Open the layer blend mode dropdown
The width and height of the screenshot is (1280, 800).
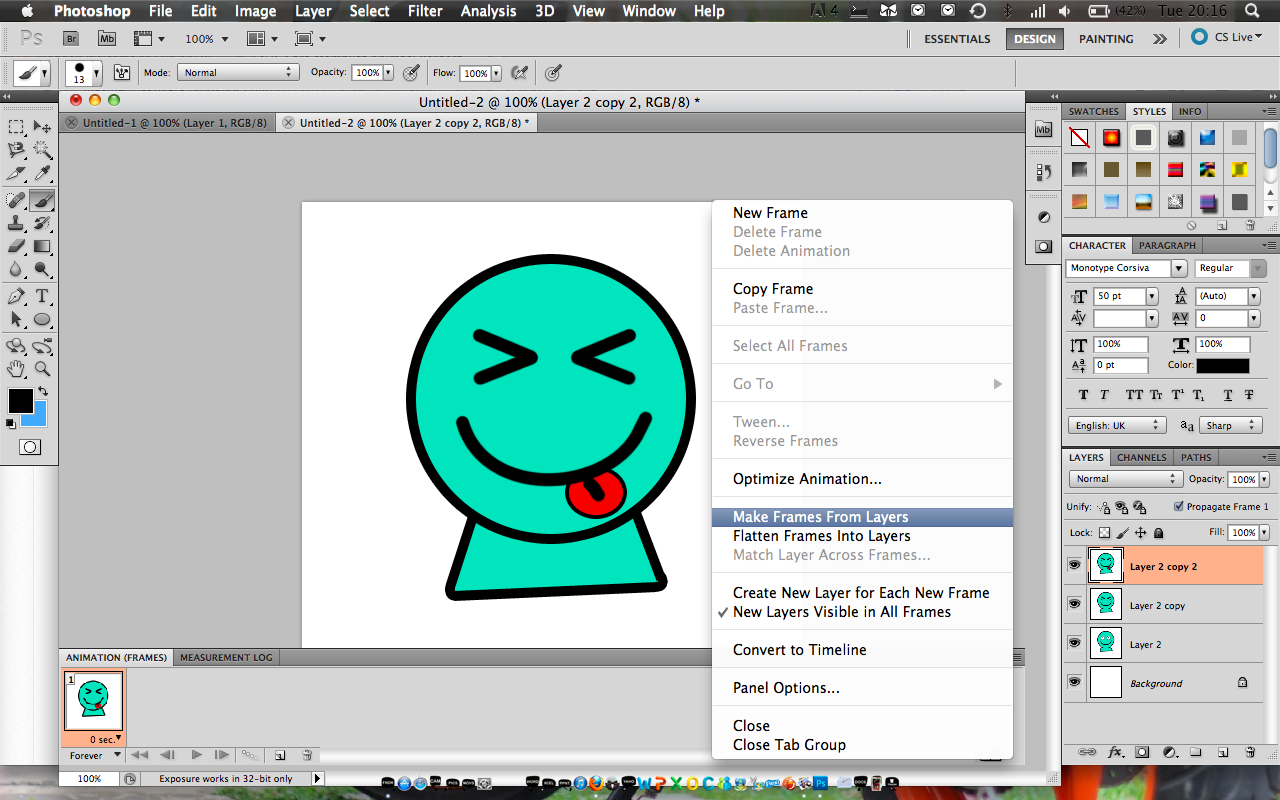1127,479
